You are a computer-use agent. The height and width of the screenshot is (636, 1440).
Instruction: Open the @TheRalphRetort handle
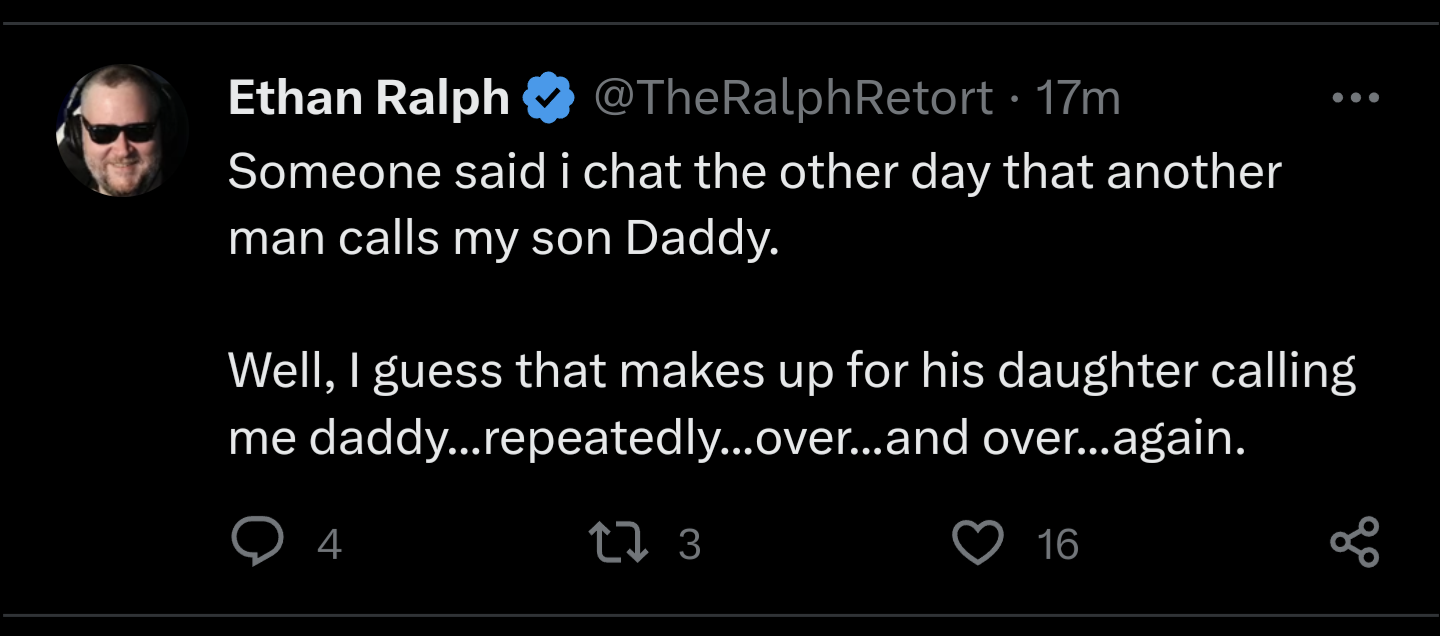794,98
